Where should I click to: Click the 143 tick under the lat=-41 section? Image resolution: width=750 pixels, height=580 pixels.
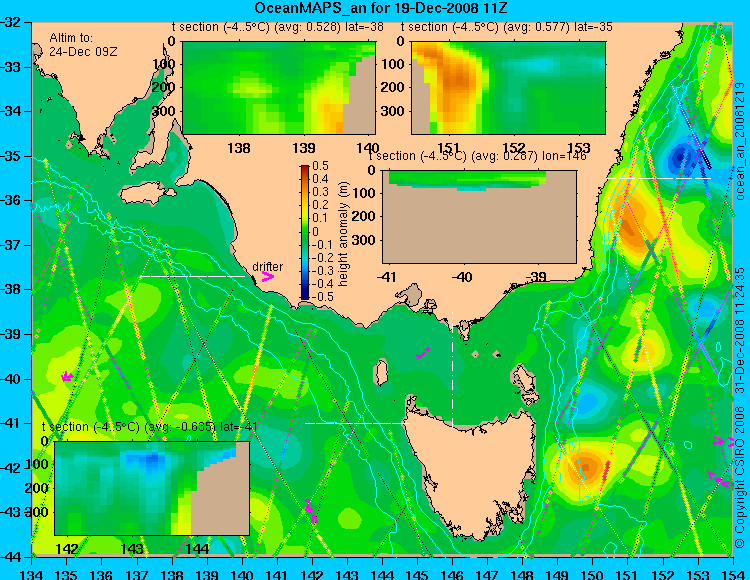tap(132, 548)
